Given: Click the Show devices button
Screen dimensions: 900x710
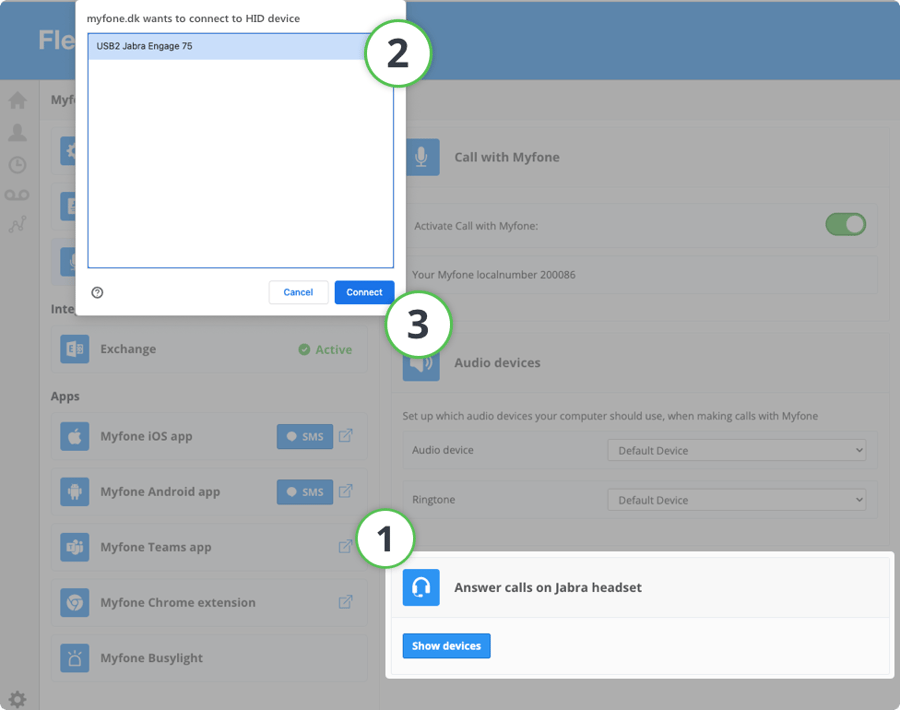Looking at the screenshot, I should click(446, 646).
